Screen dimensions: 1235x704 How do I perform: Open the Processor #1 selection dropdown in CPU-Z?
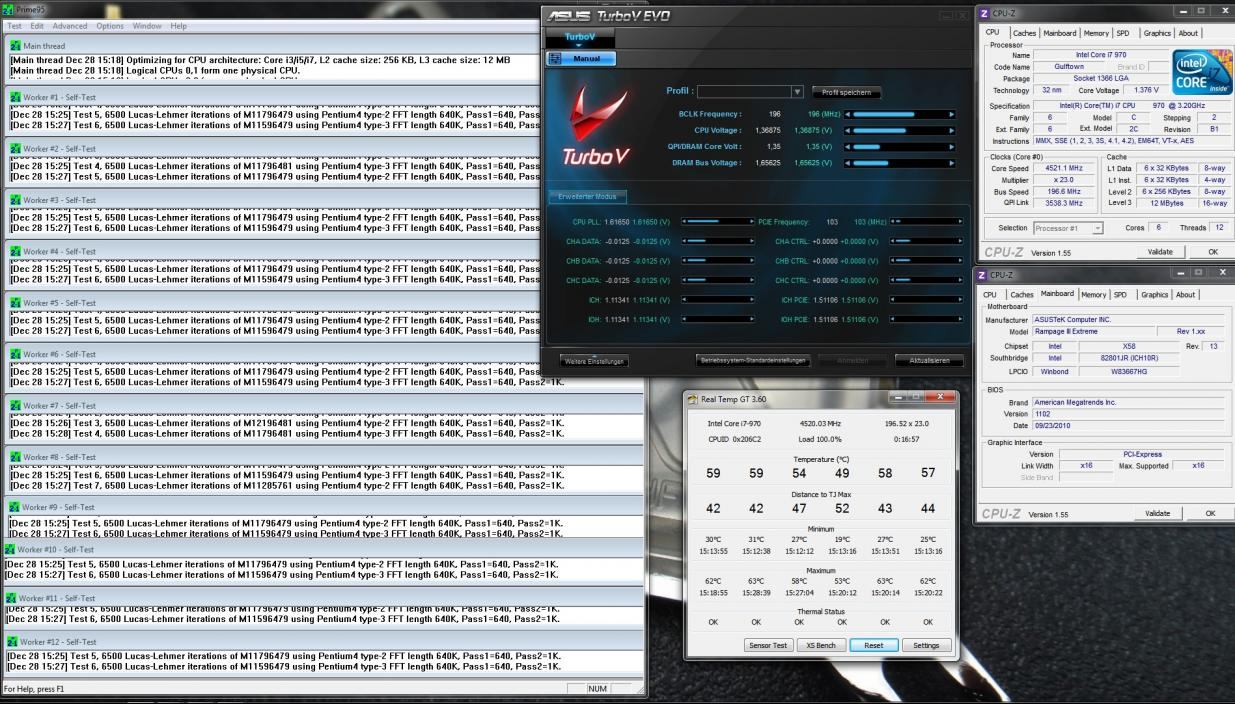click(x=1097, y=228)
